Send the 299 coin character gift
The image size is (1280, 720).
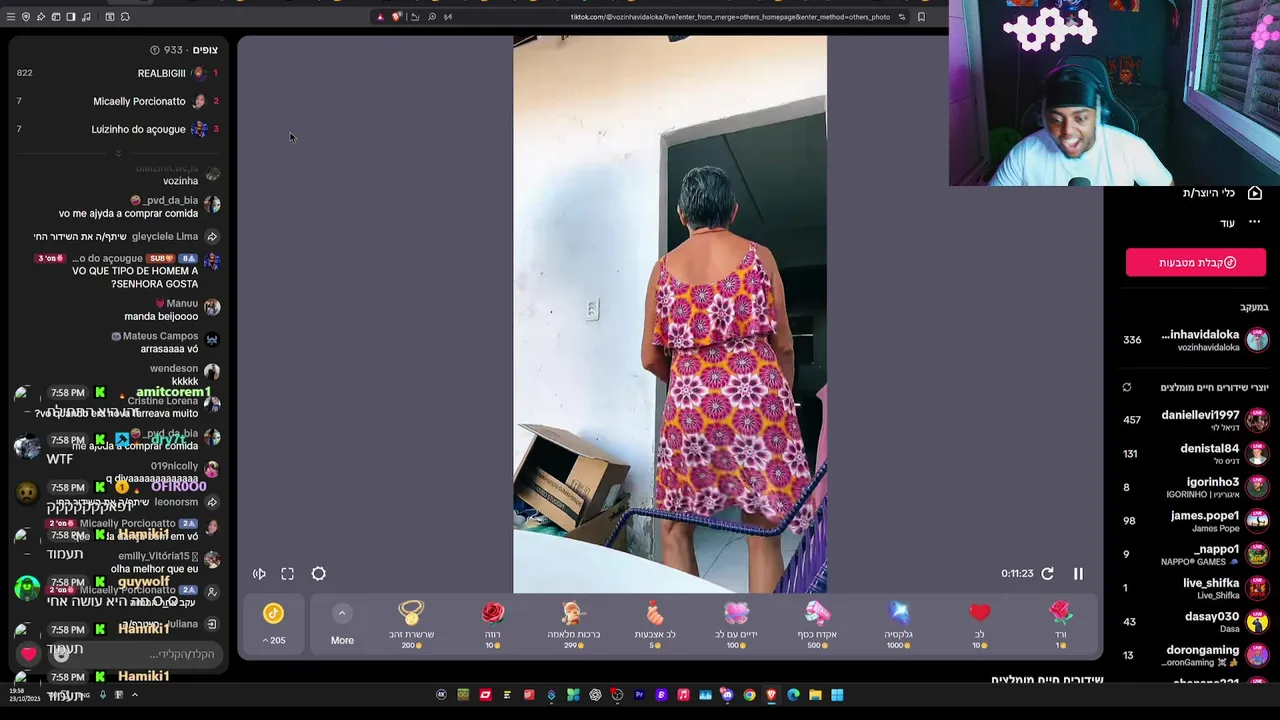[x=573, y=625]
